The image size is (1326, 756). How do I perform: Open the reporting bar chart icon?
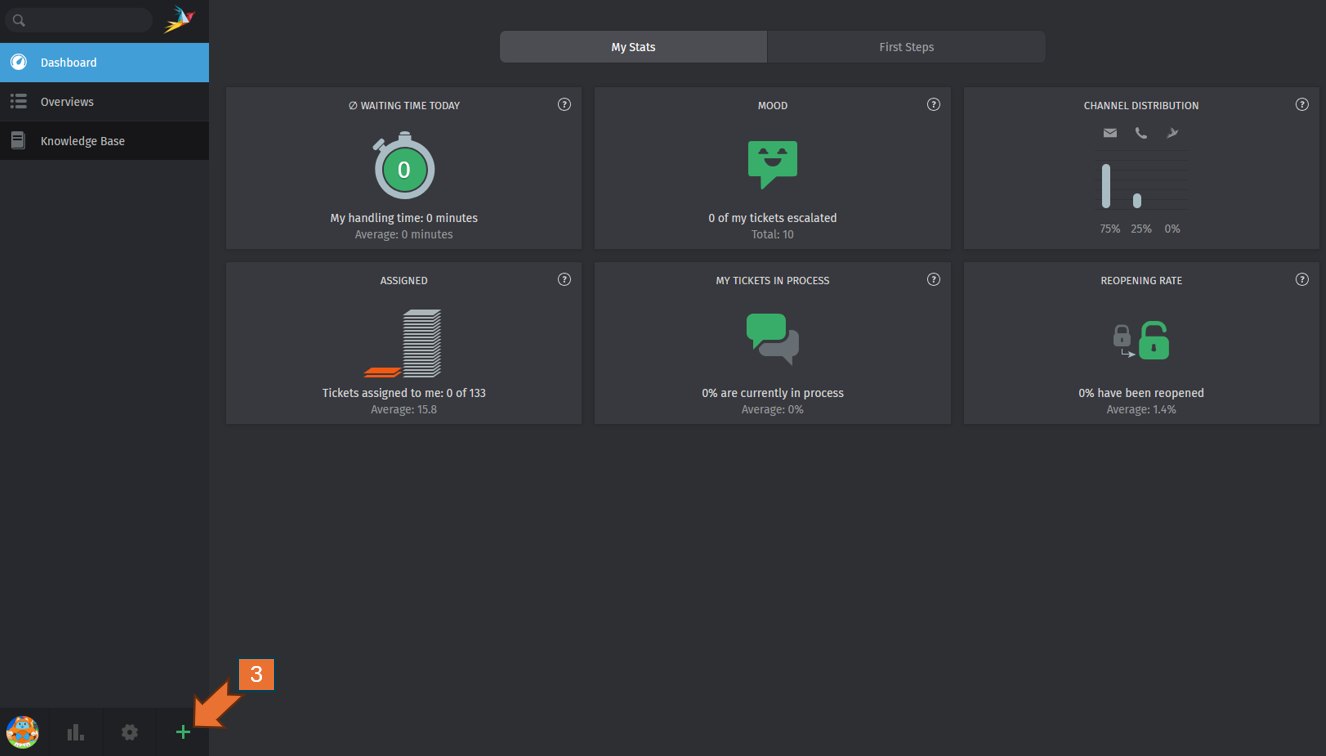point(76,732)
